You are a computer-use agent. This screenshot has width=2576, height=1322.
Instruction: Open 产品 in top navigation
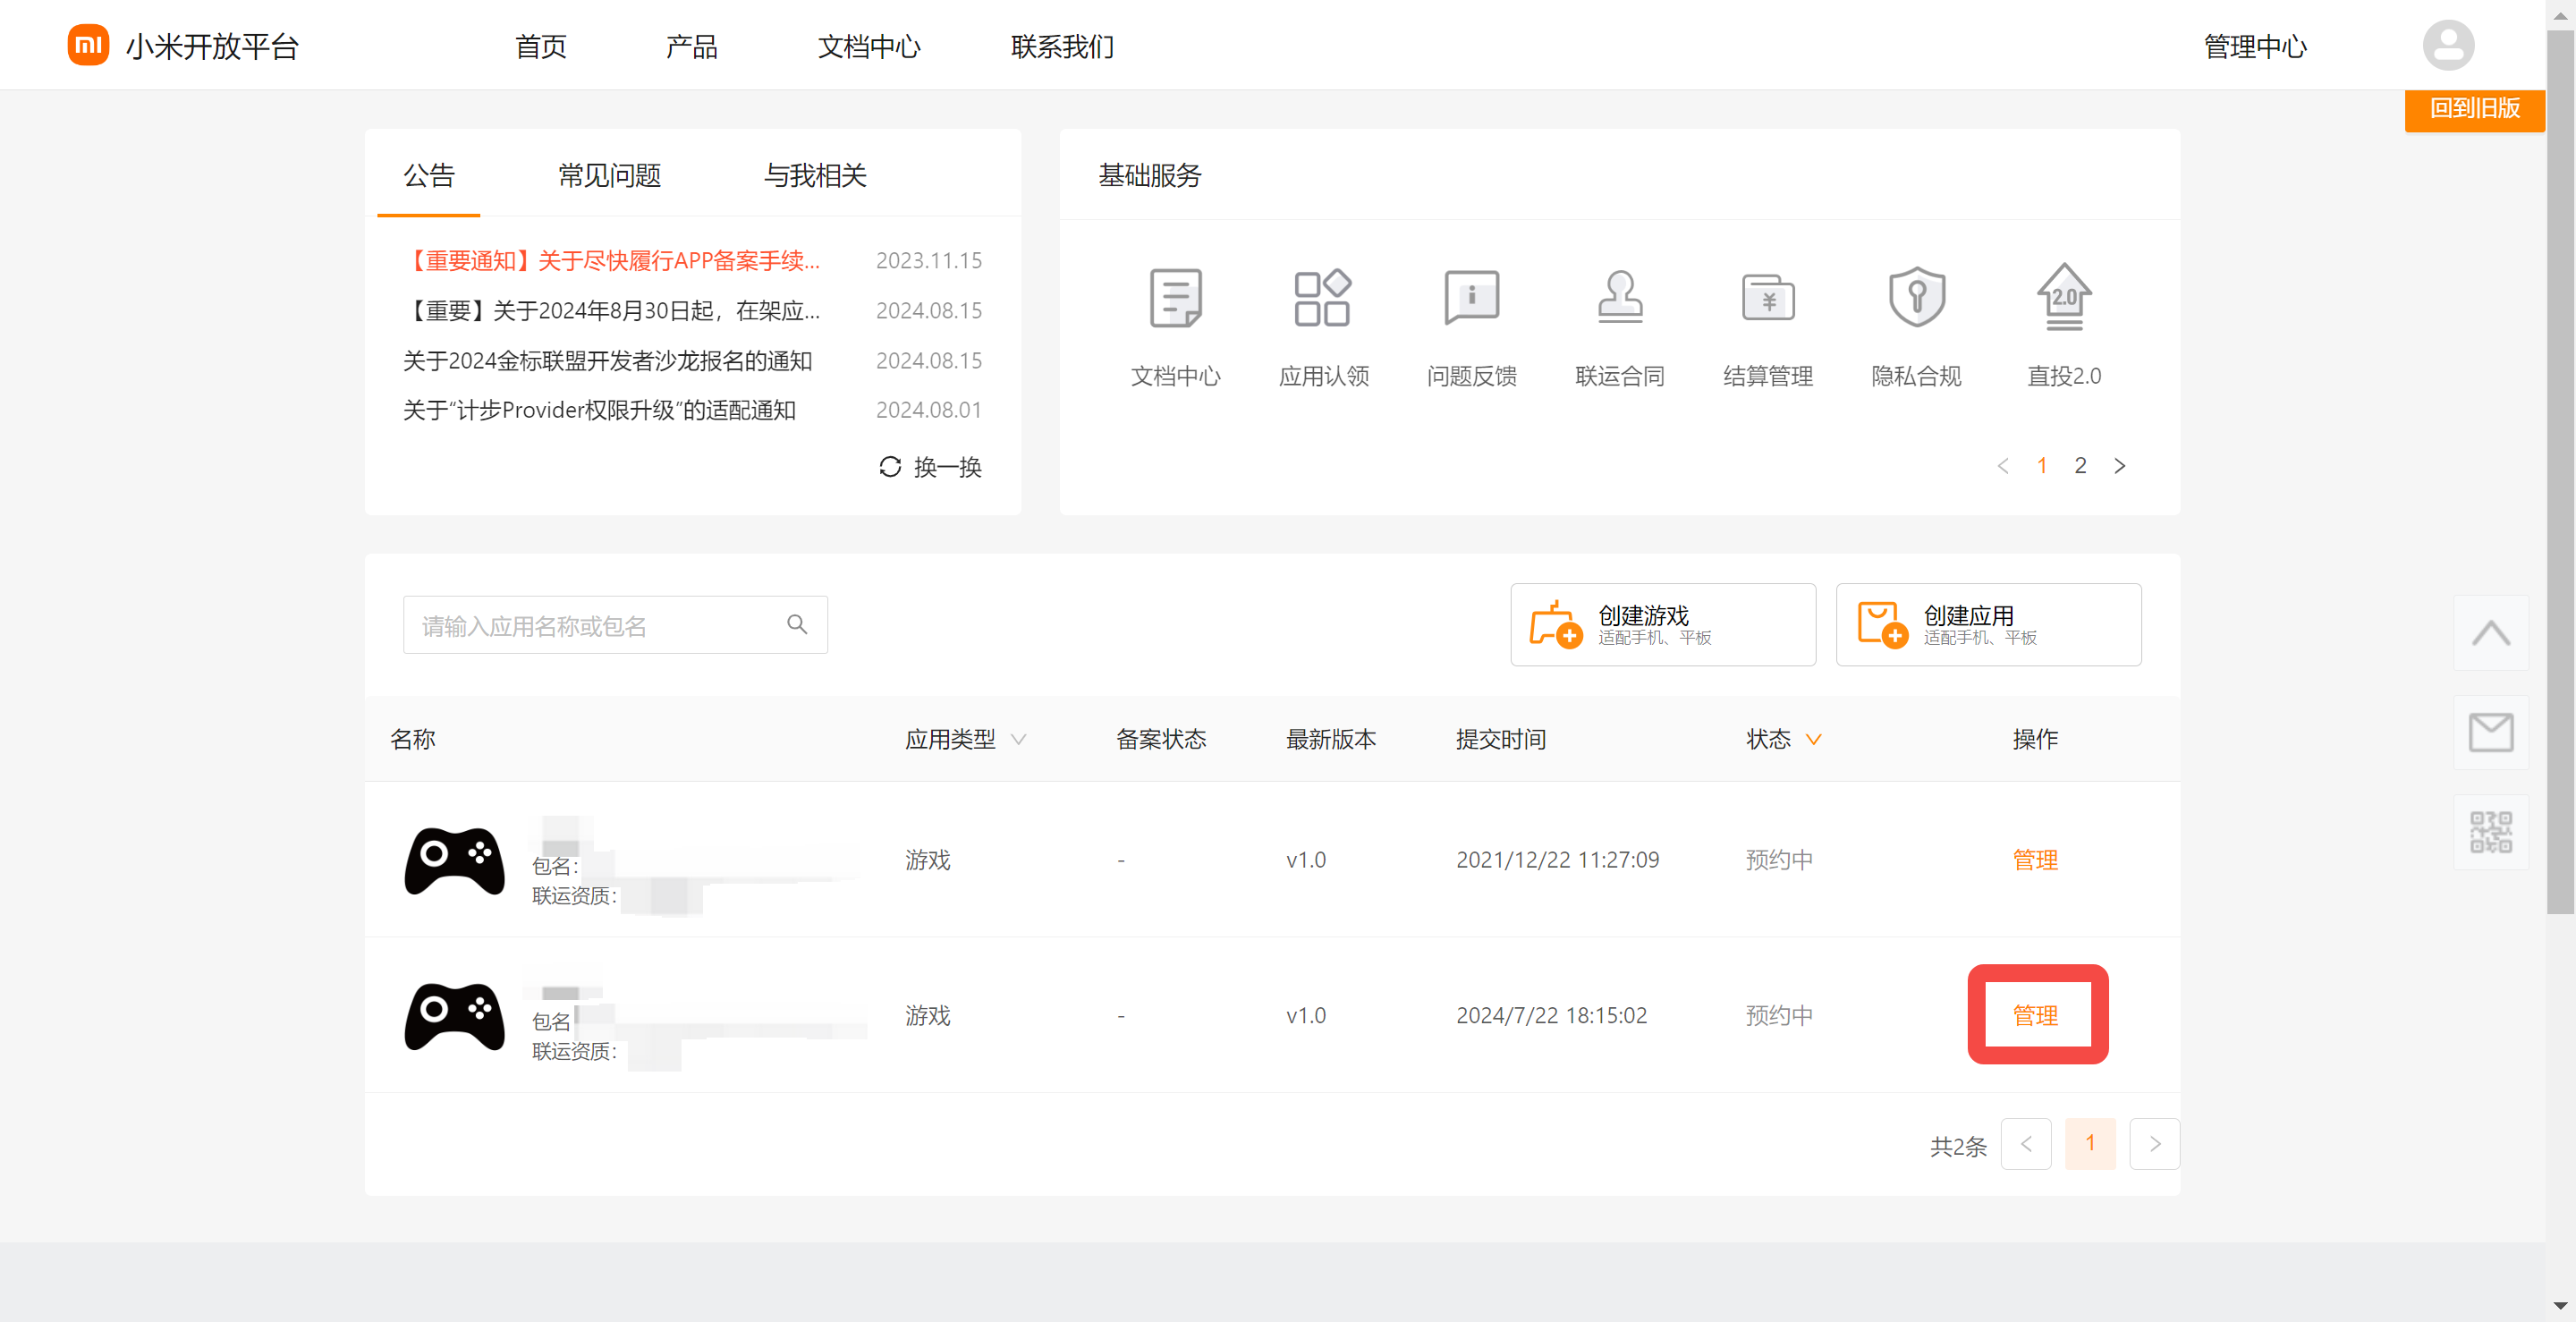692,46
